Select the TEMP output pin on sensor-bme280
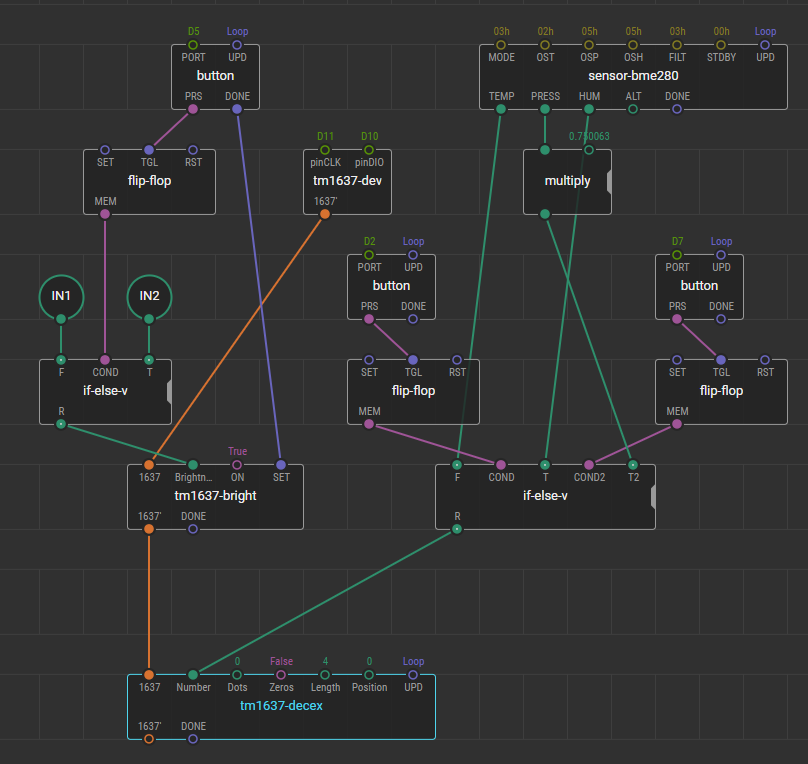Viewport: 808px width, 764px height. click(501, 109)
